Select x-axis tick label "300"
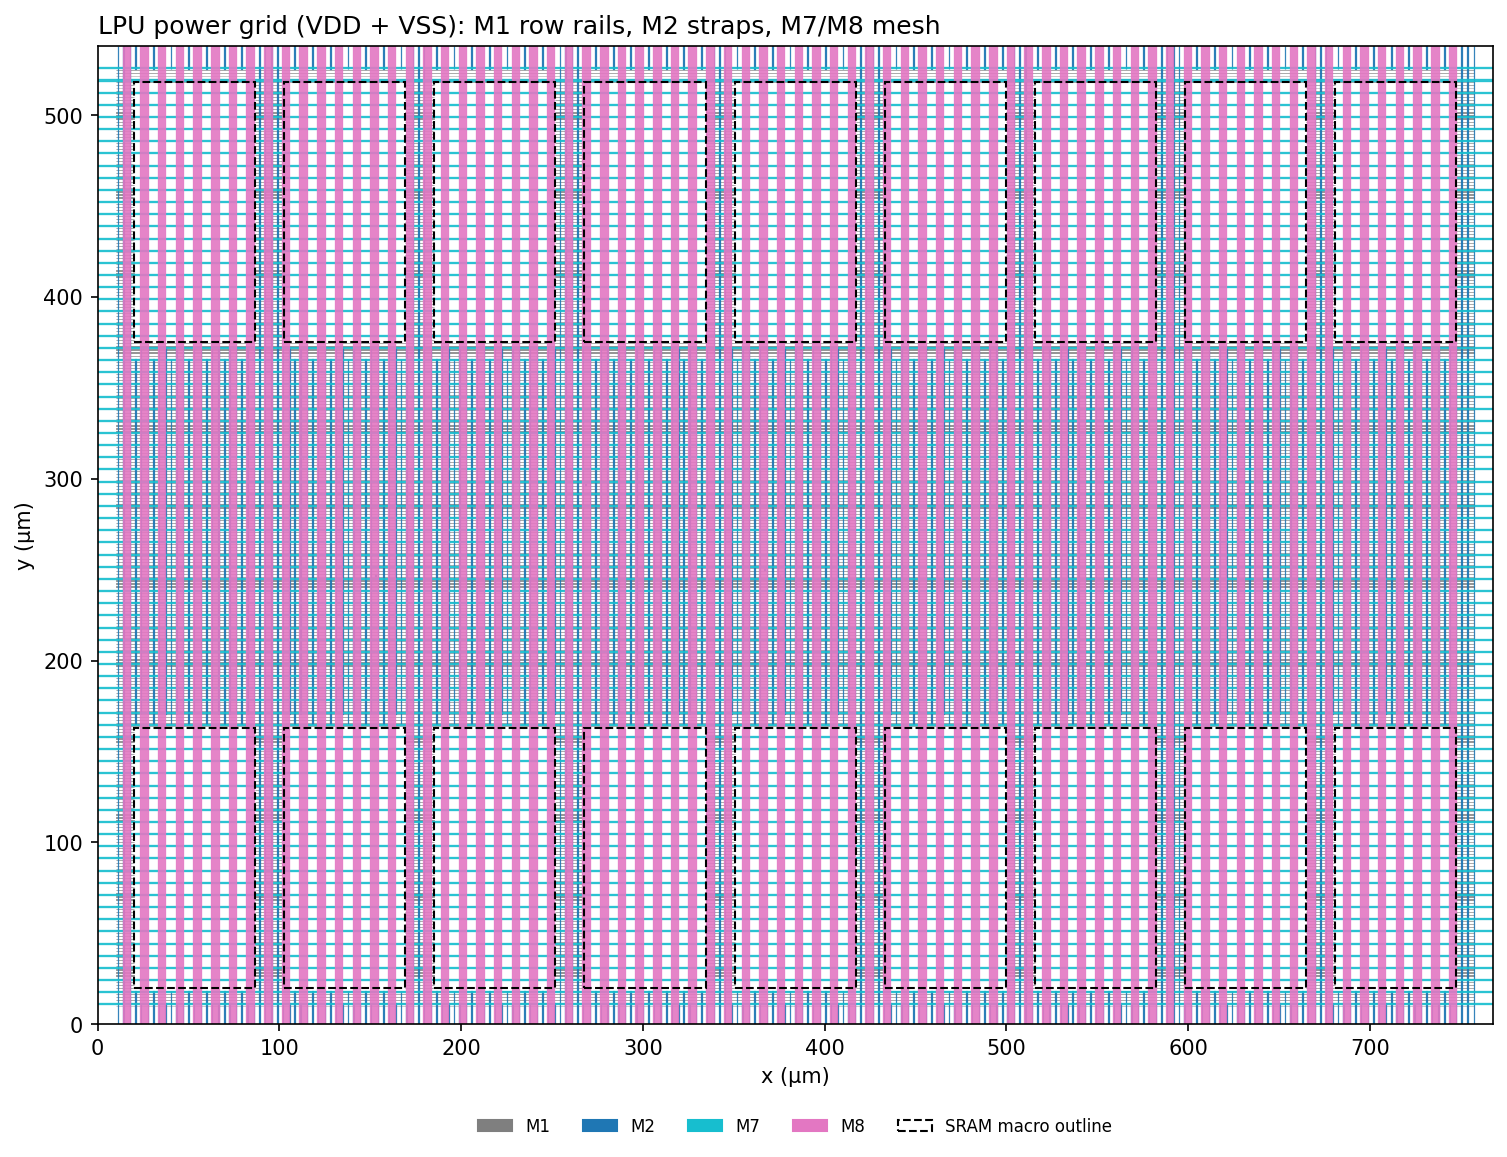 (642, 1048)
